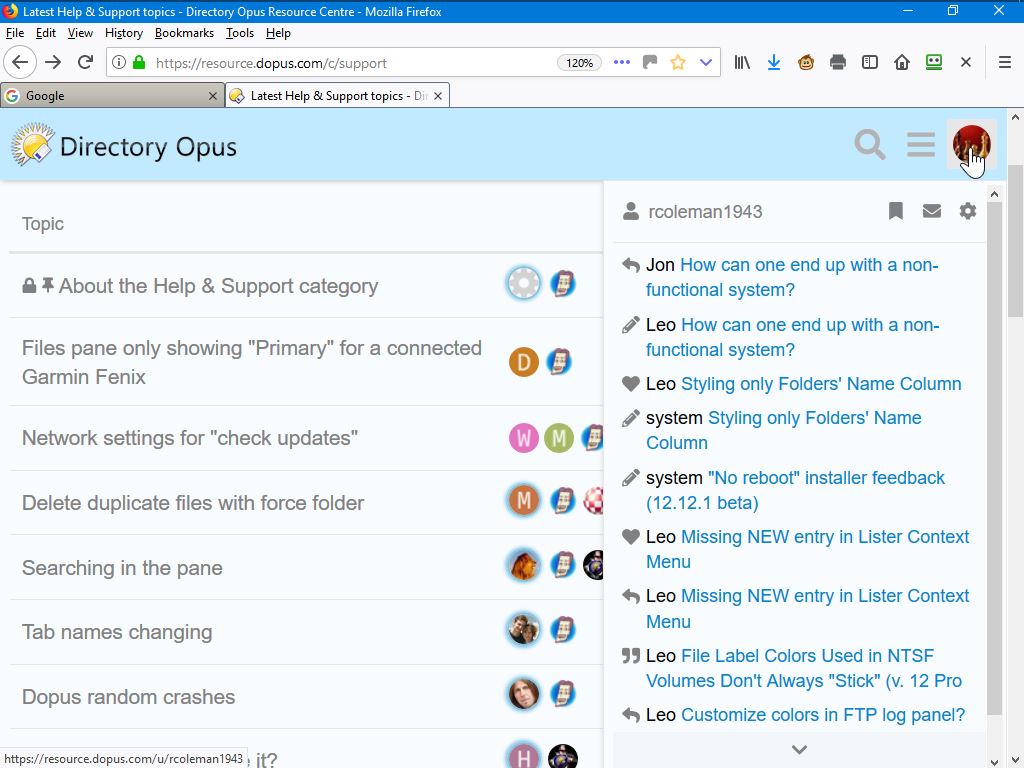Click the stop/close X icon in toolbar
The width and height of the screenshot is (1024, 768).
coord(966,63)
